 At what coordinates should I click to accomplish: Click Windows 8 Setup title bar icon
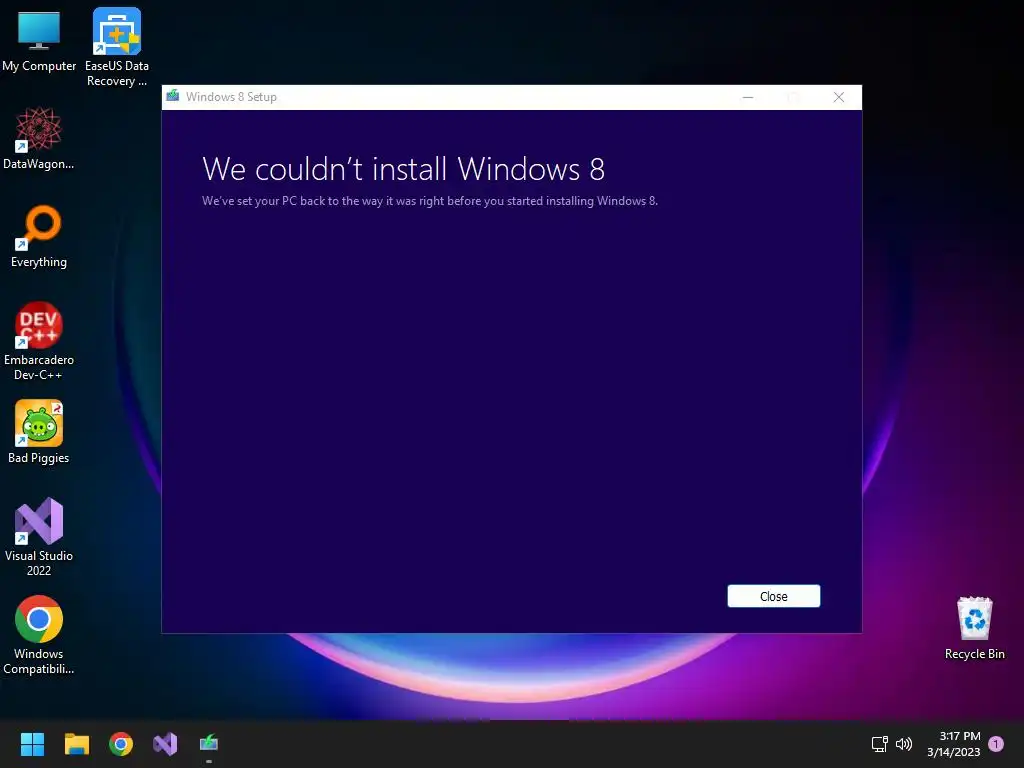[172, 96]
